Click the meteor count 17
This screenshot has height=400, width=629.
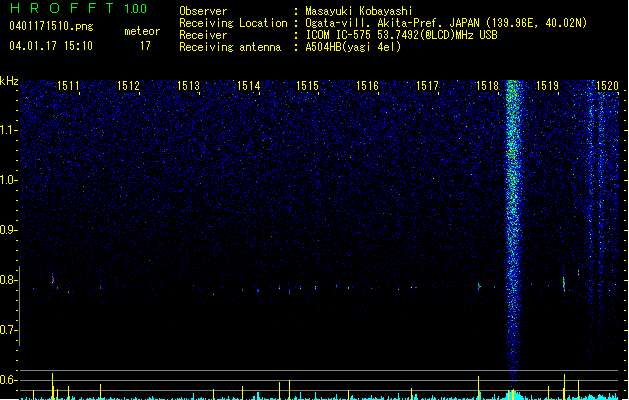(145, 46)
